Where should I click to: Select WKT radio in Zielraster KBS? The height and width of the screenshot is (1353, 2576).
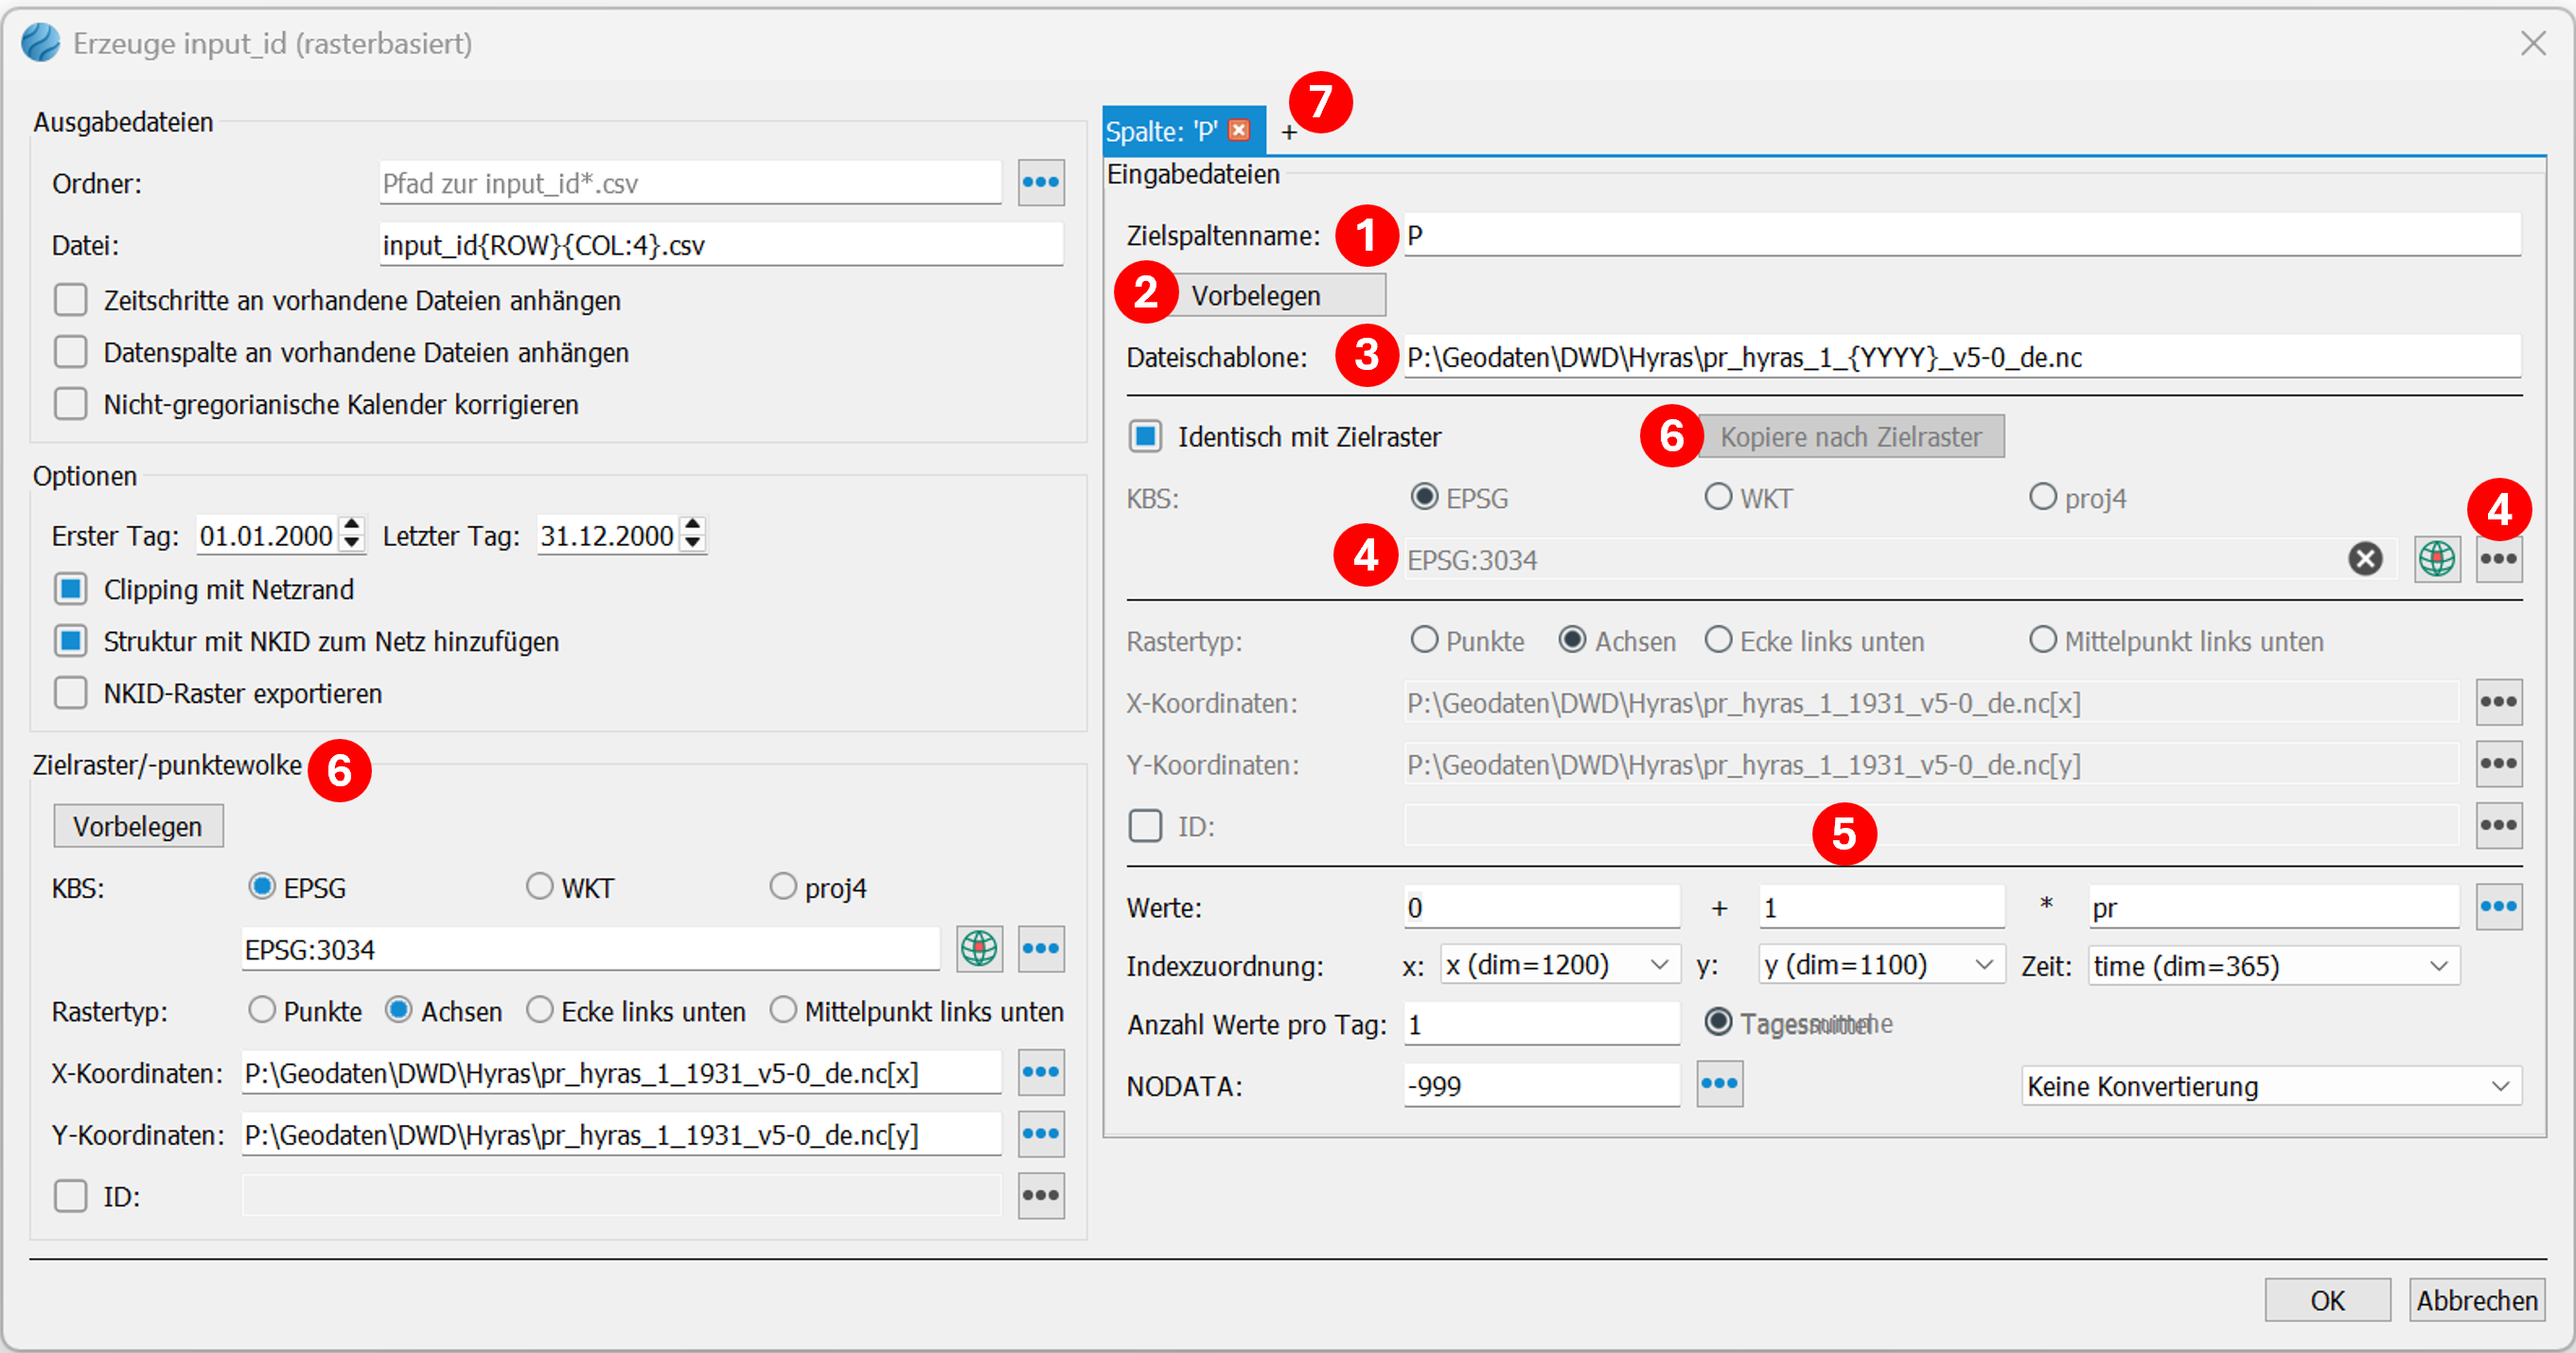click(540, 887)
